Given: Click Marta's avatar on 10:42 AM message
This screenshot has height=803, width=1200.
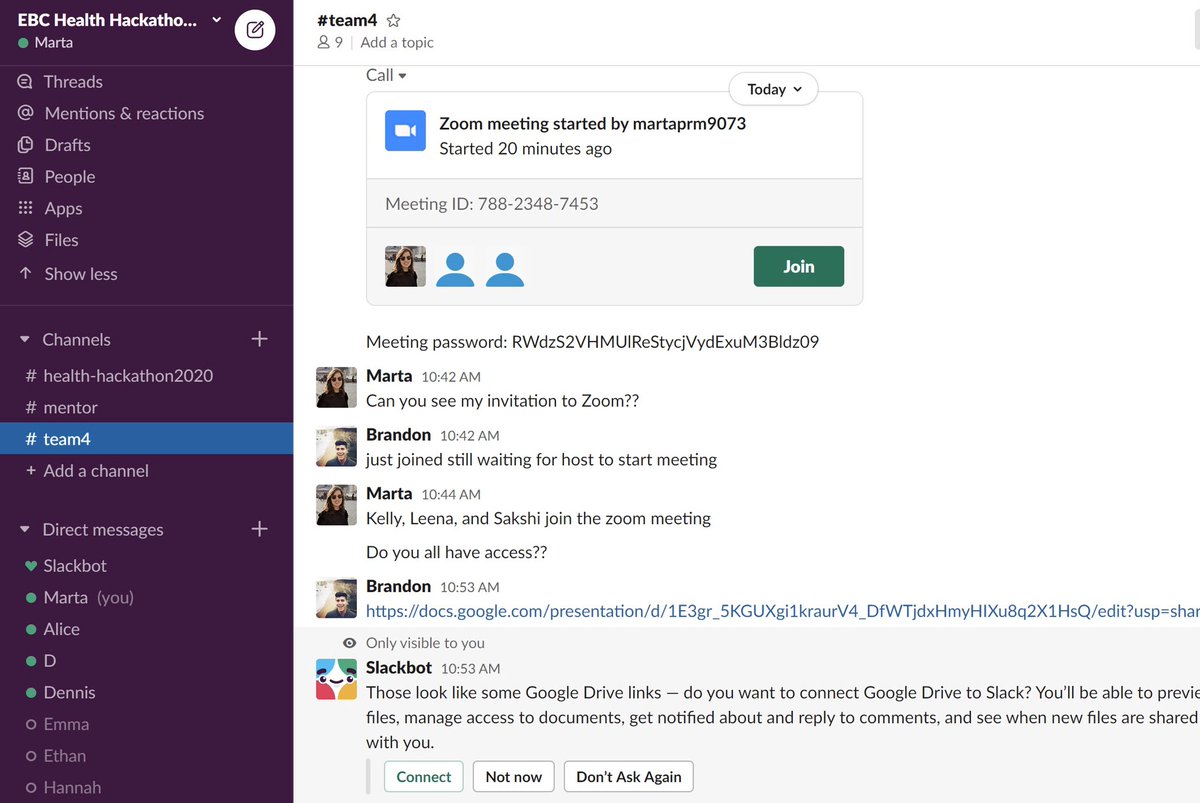Looking at the screenshot, I should 336,387.
